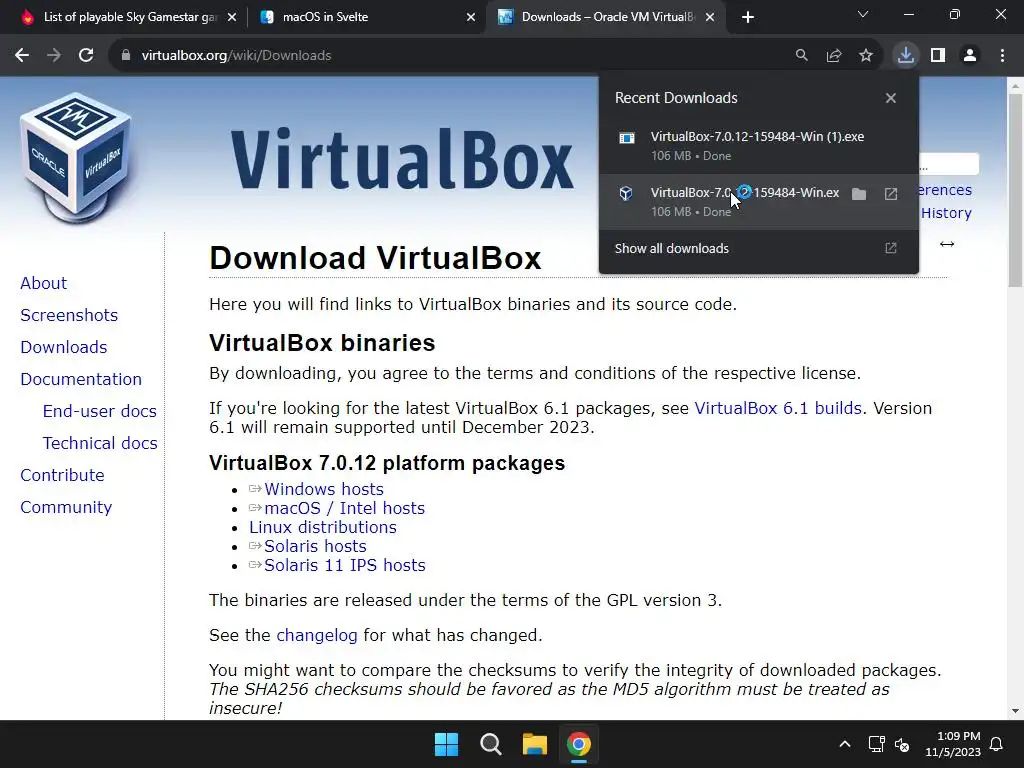Toggle page width with double-arrow icon
Viewport: 1024px width, 768px height.
tap(947, 244)
